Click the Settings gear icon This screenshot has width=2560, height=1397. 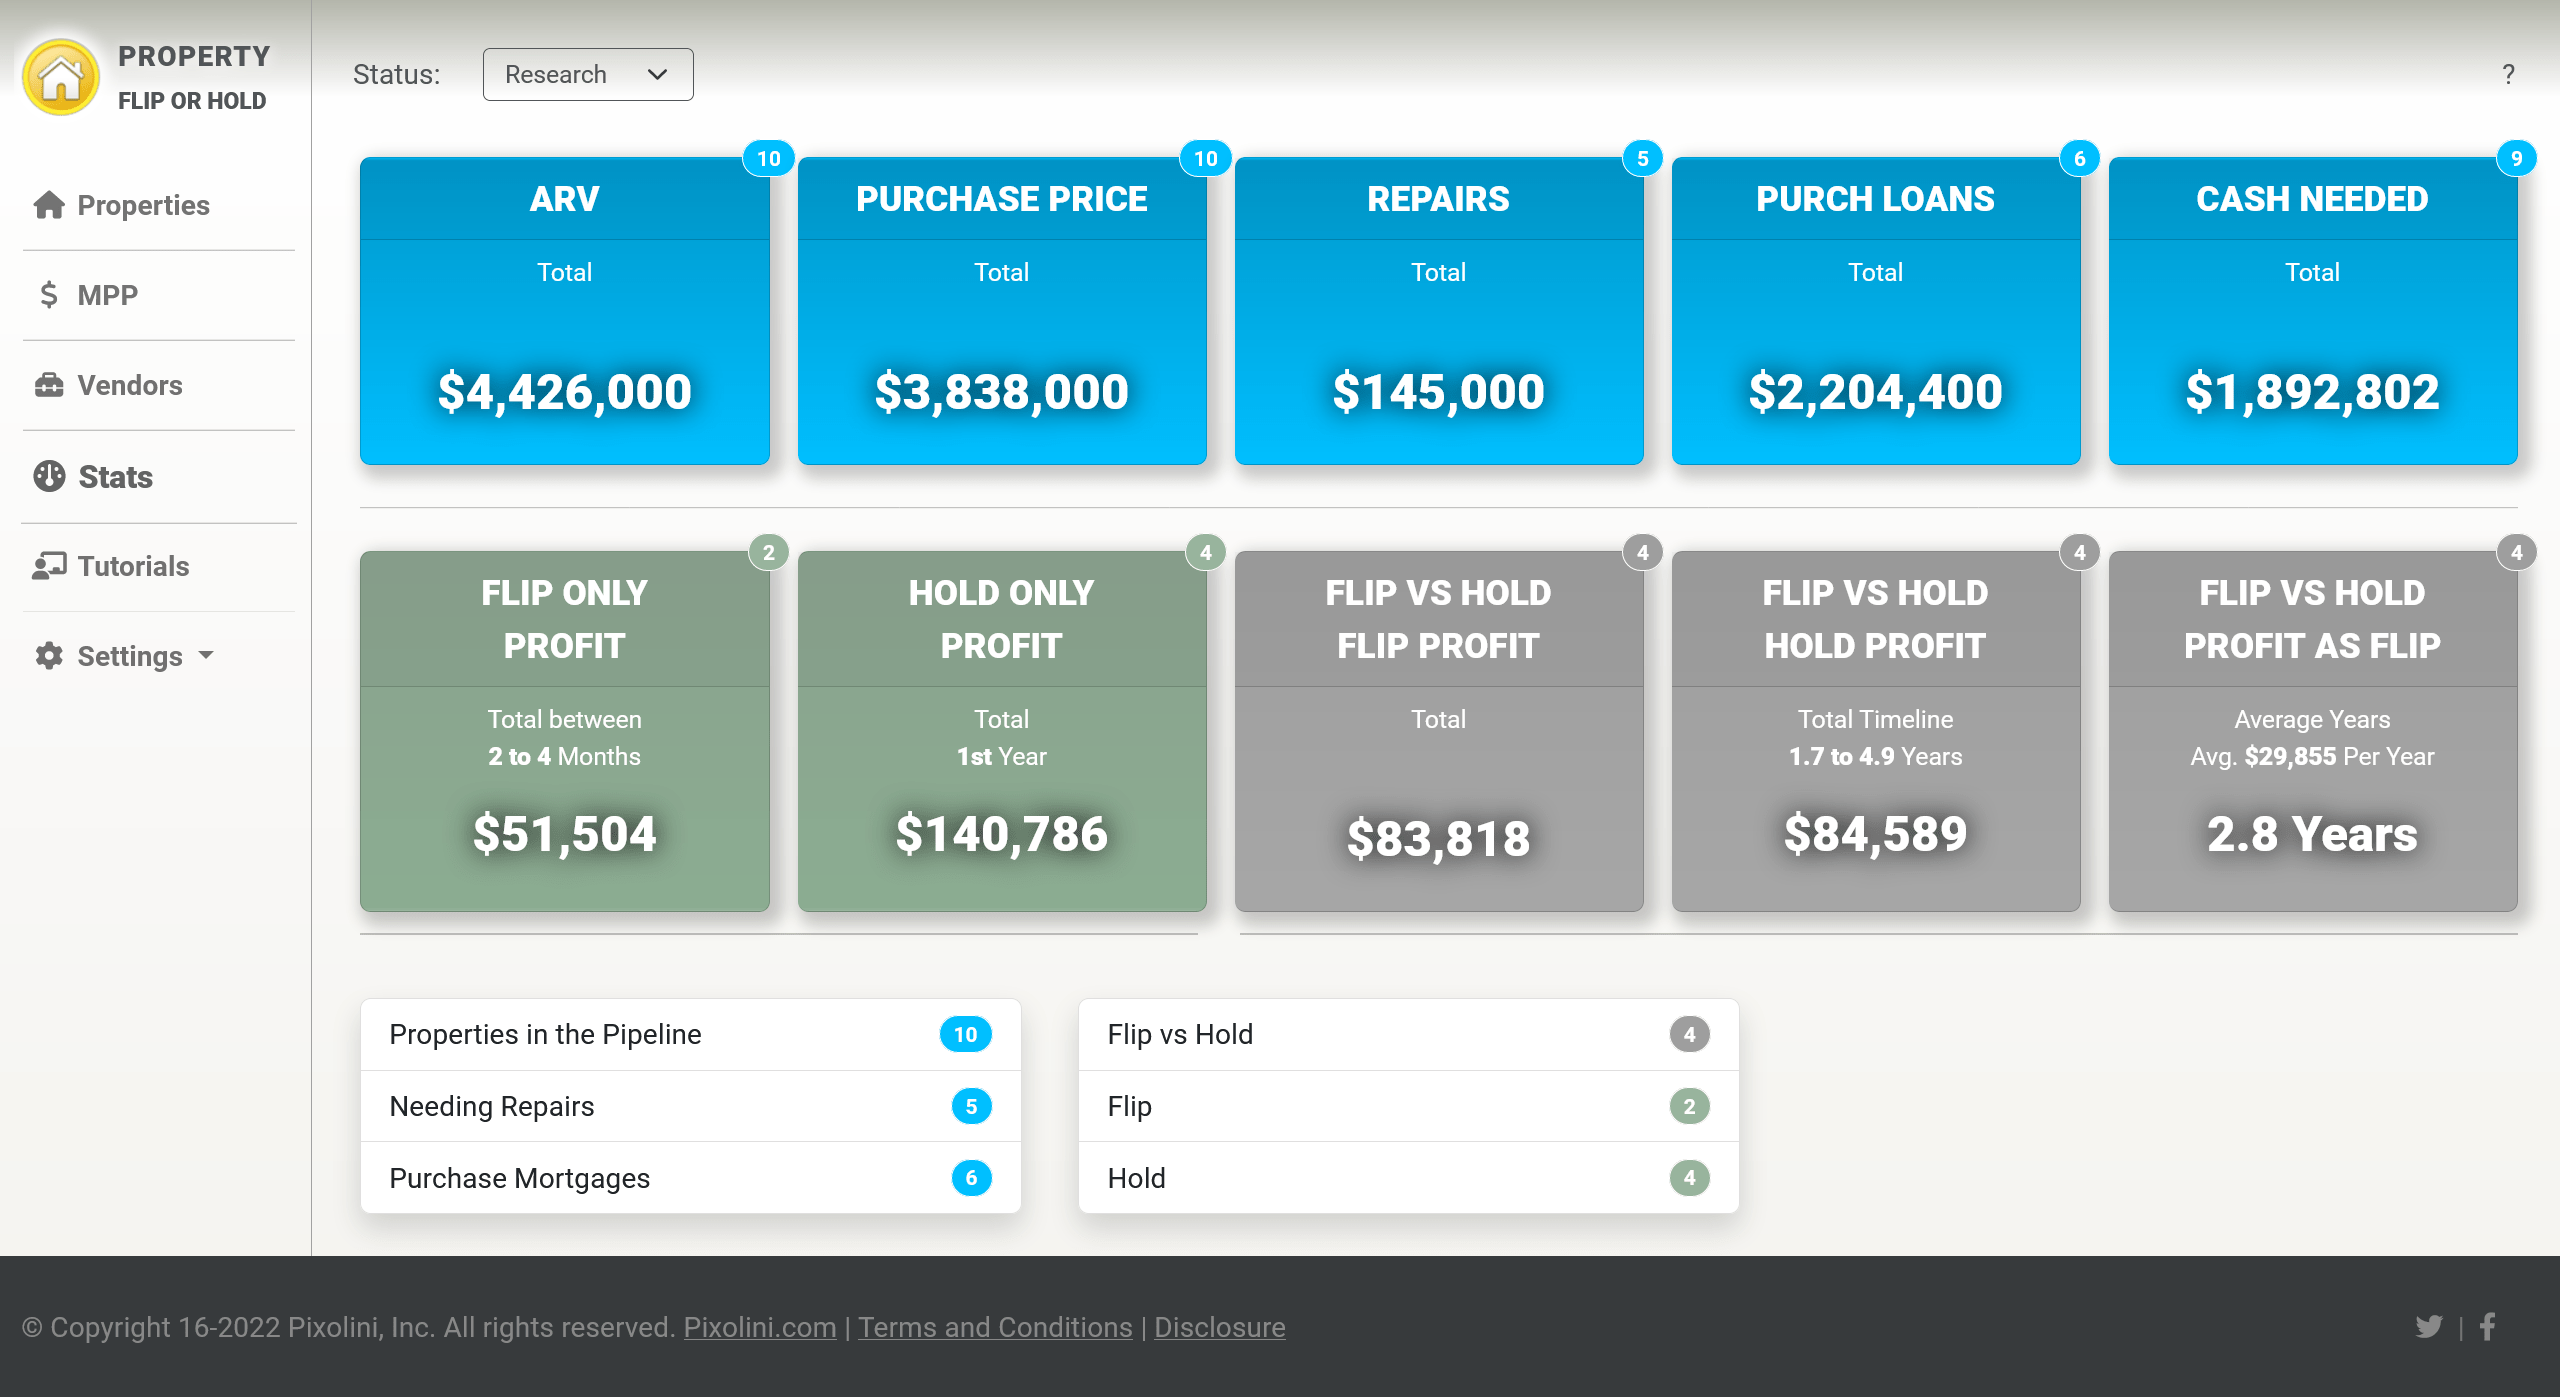point(48,656)
